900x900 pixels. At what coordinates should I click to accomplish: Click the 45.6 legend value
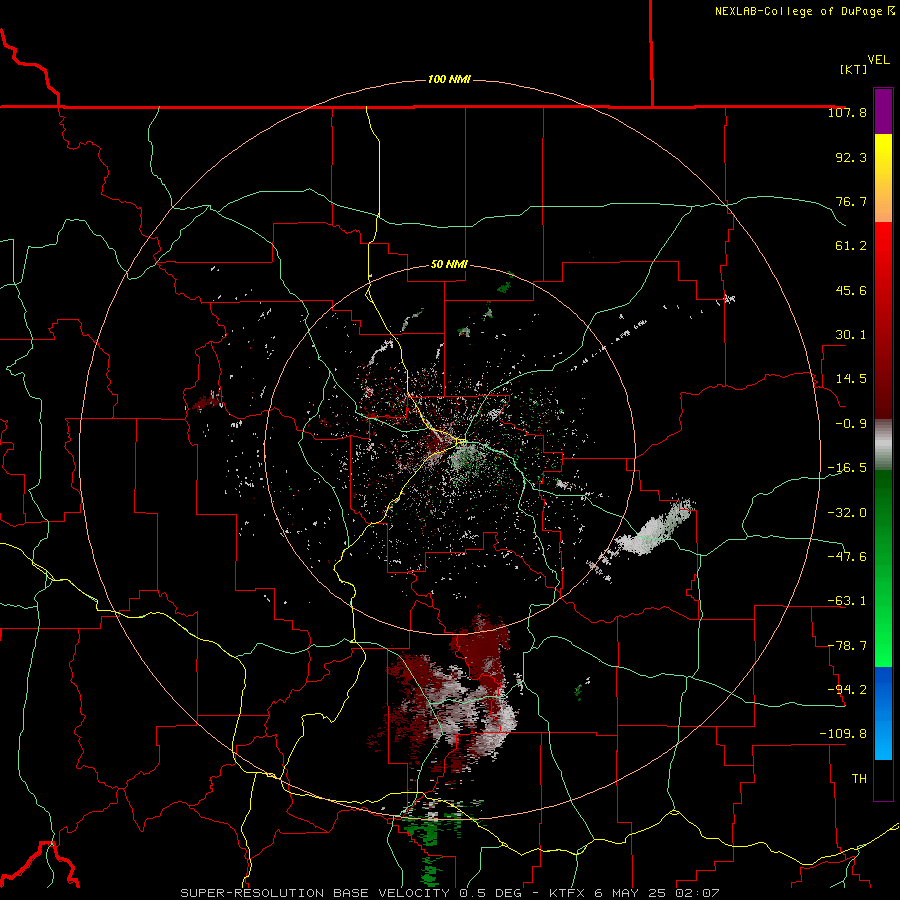pyautogui.click(x=851, y=290)
